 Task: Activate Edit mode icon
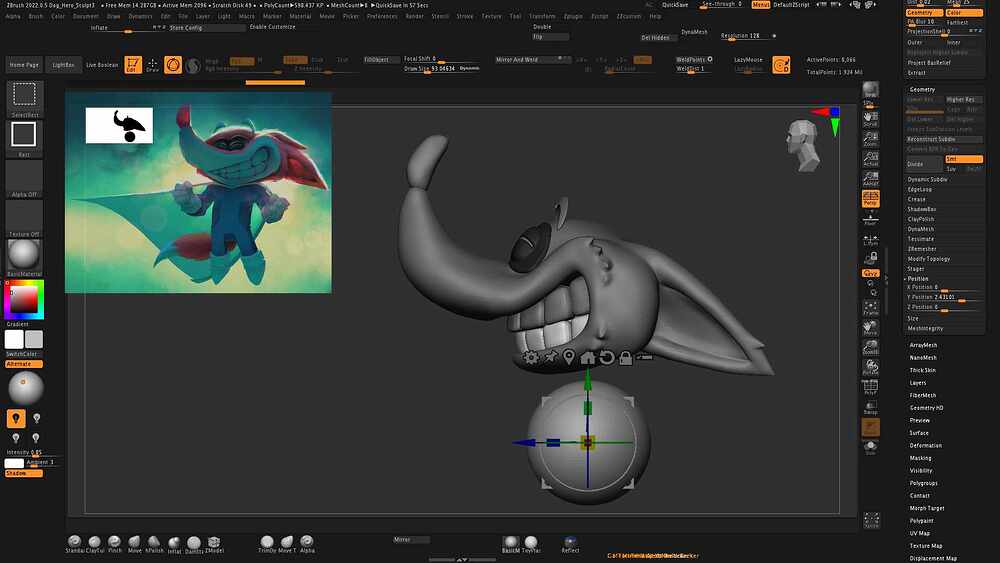[133, 64]
